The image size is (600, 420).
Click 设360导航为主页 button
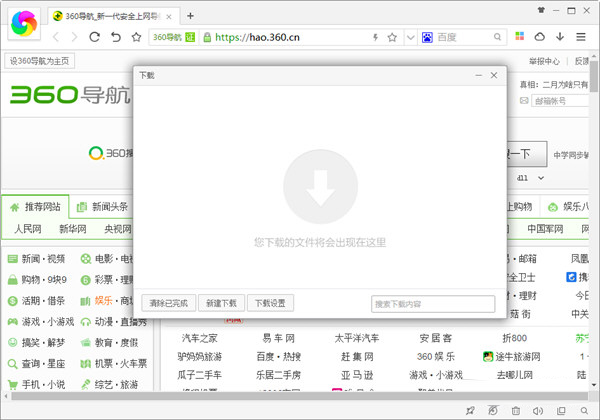coord(39,61)
